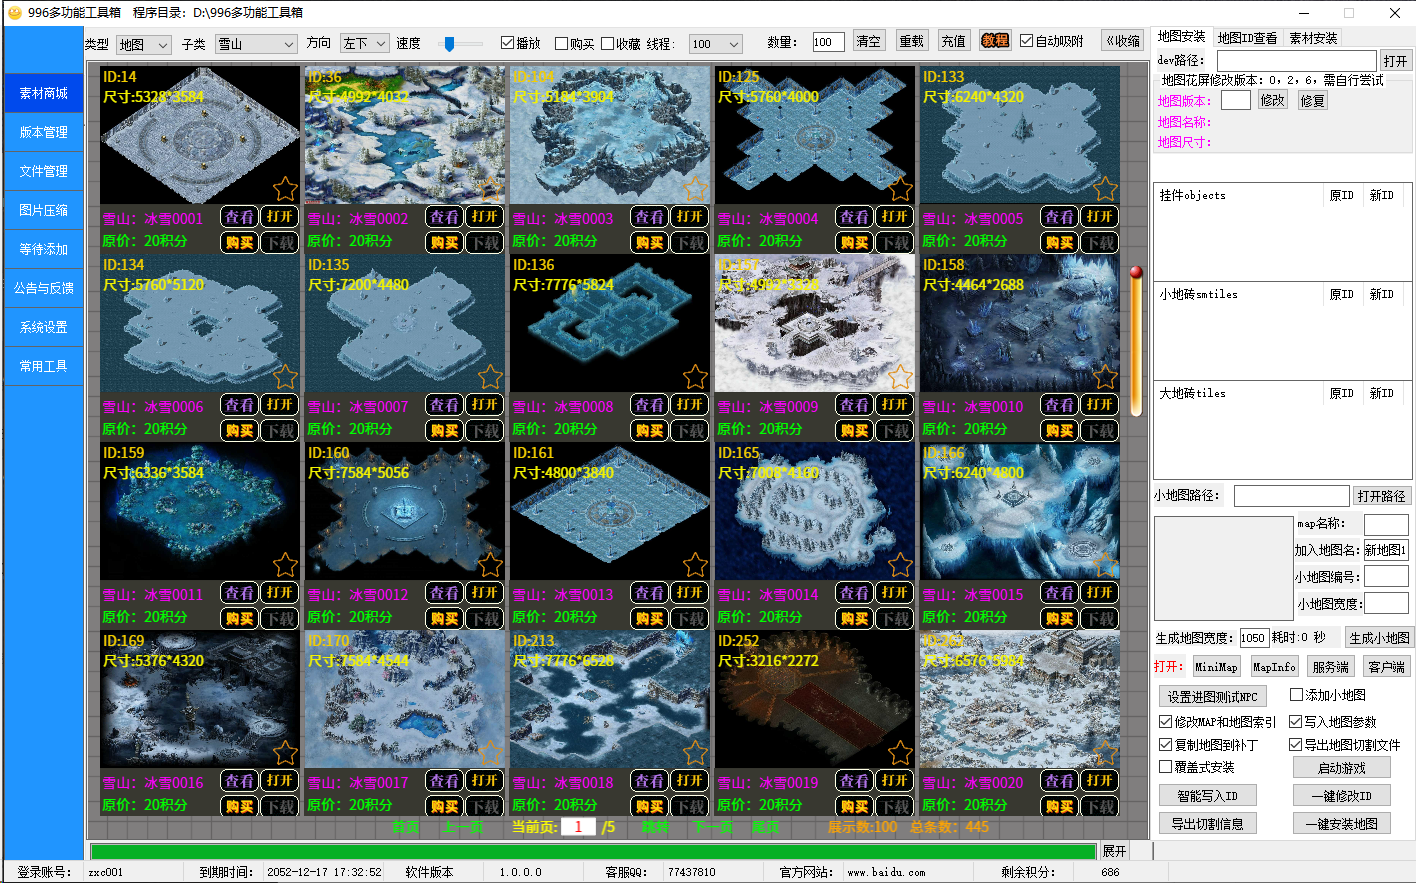Switch to the 地图安装 tab
The height and width of the screenshot is (883, 1416).
point(1181,37)
